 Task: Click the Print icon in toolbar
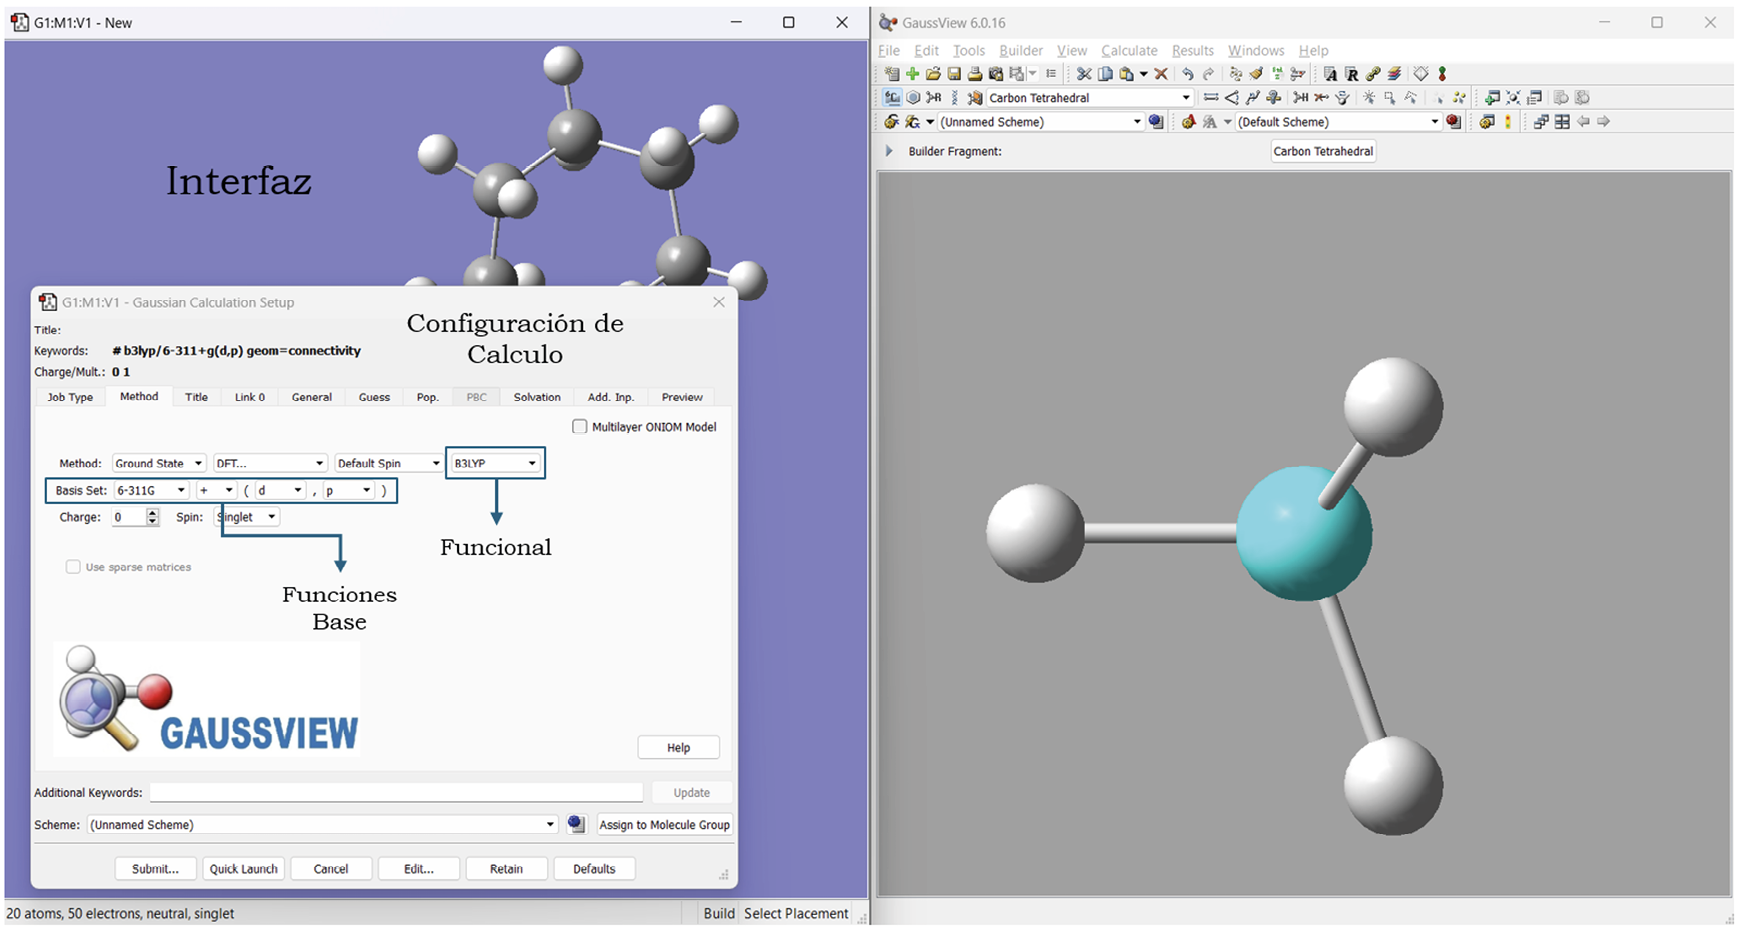[975, 74]
